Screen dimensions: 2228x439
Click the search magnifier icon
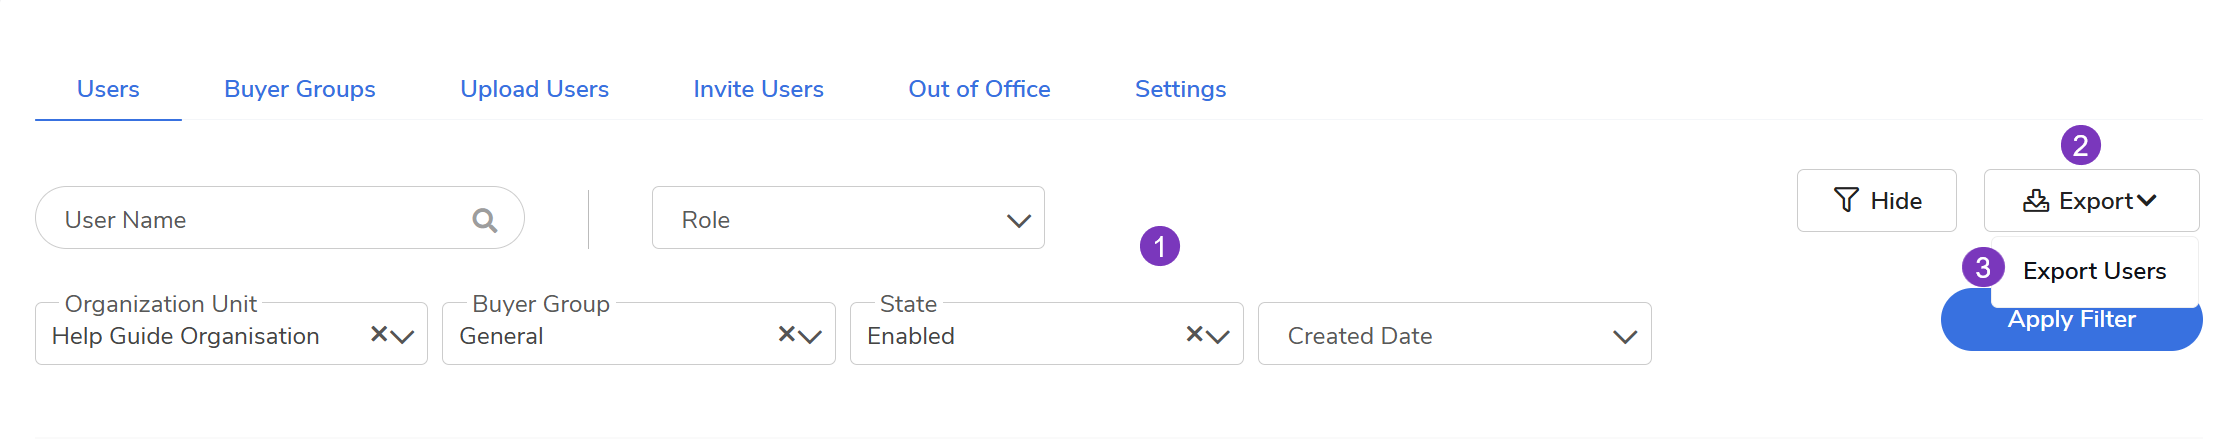click(x=484, y=220)
